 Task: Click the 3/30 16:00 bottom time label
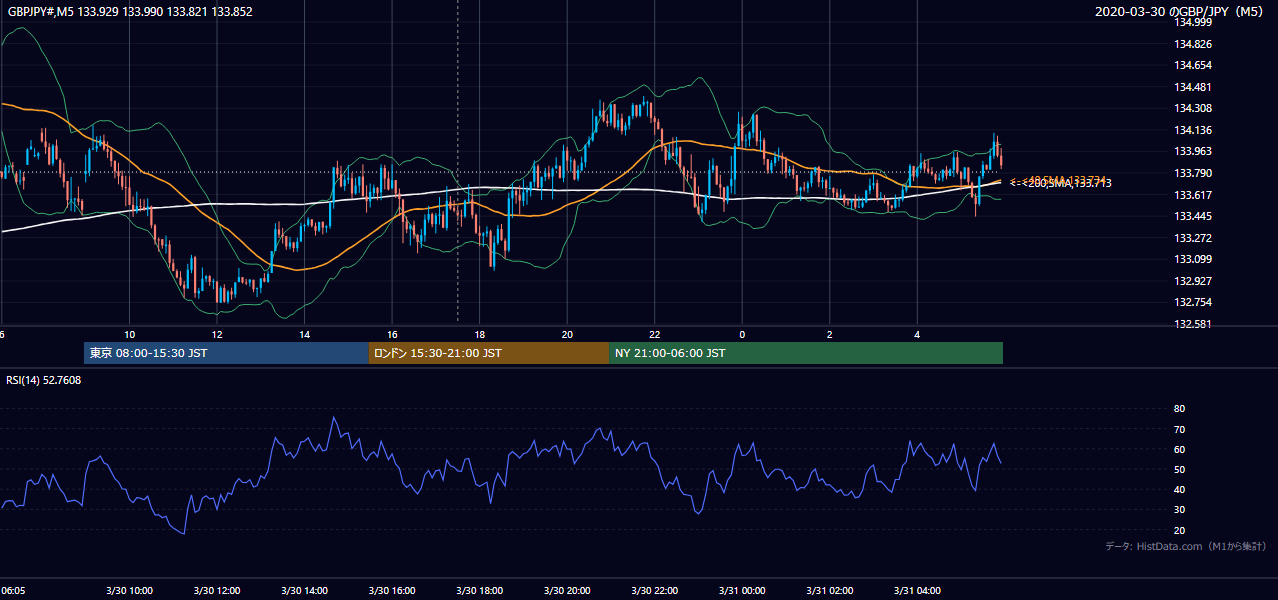point(393,590)
